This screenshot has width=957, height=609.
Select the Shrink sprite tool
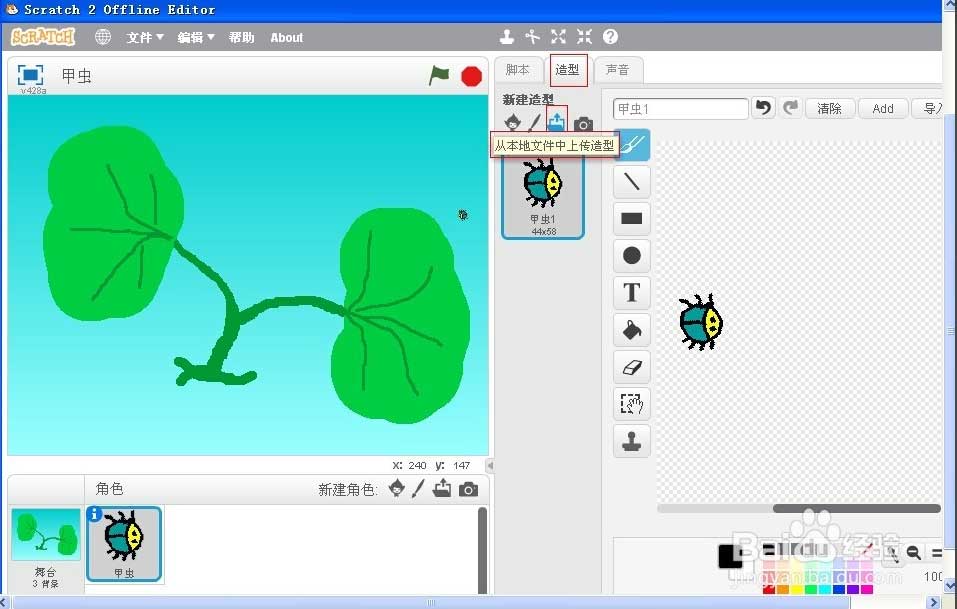[584, 37]
